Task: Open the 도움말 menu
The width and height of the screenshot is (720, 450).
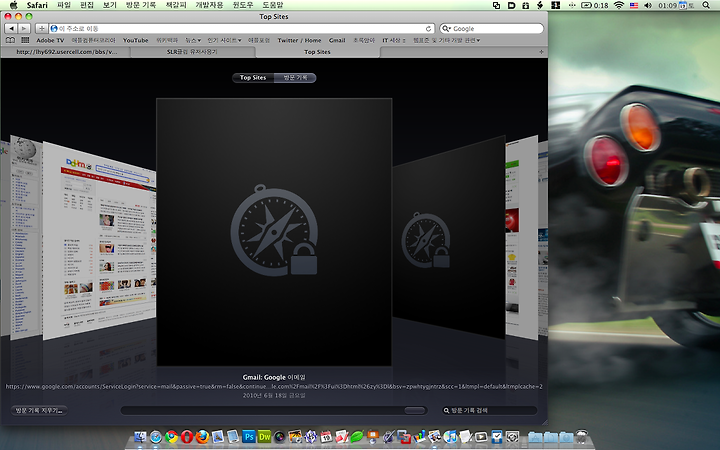Action: coord(273,5)
